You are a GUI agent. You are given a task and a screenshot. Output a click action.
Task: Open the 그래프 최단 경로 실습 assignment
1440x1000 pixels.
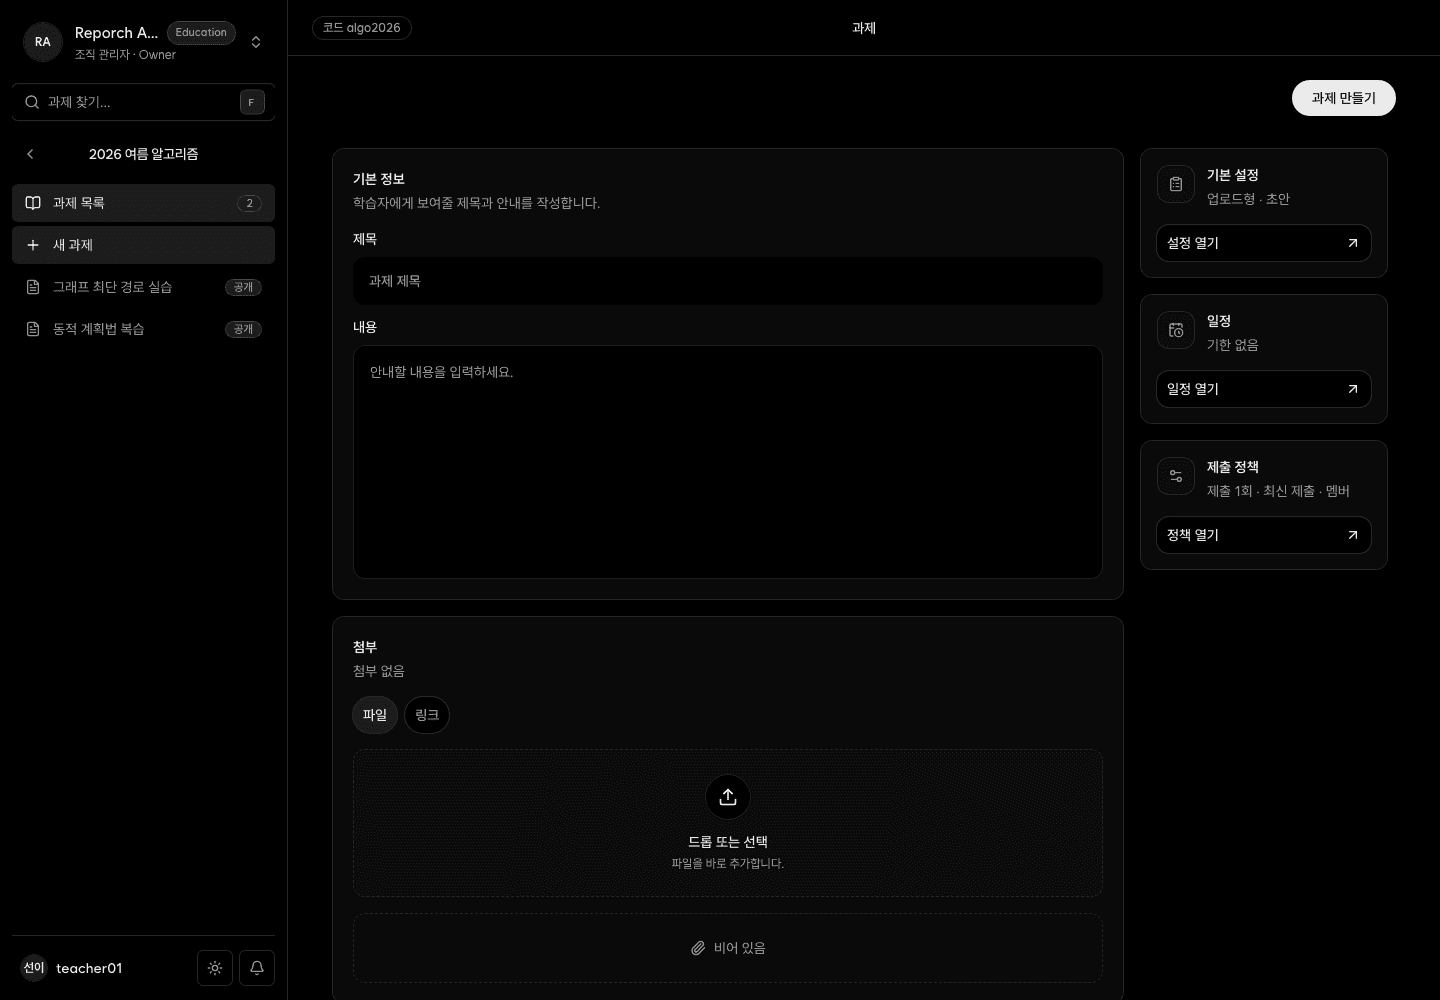143,287
